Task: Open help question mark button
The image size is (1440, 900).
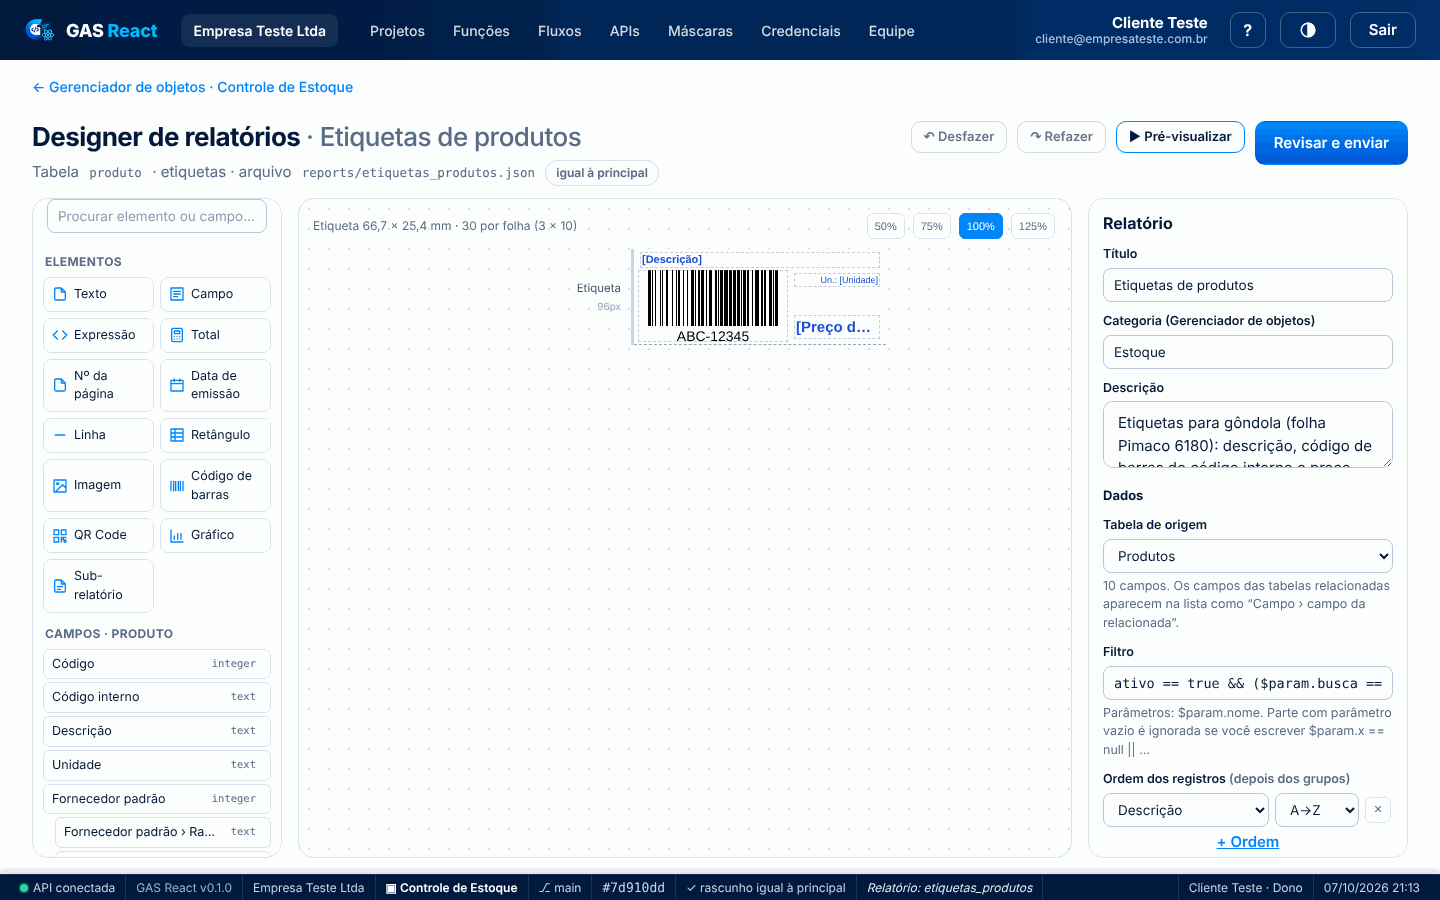Action: (1247, 30)
